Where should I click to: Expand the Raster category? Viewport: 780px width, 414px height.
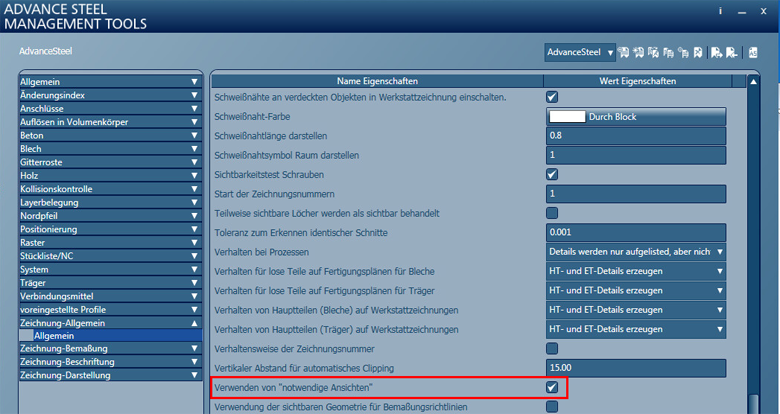pyautogui.click(x=110, y=243)
